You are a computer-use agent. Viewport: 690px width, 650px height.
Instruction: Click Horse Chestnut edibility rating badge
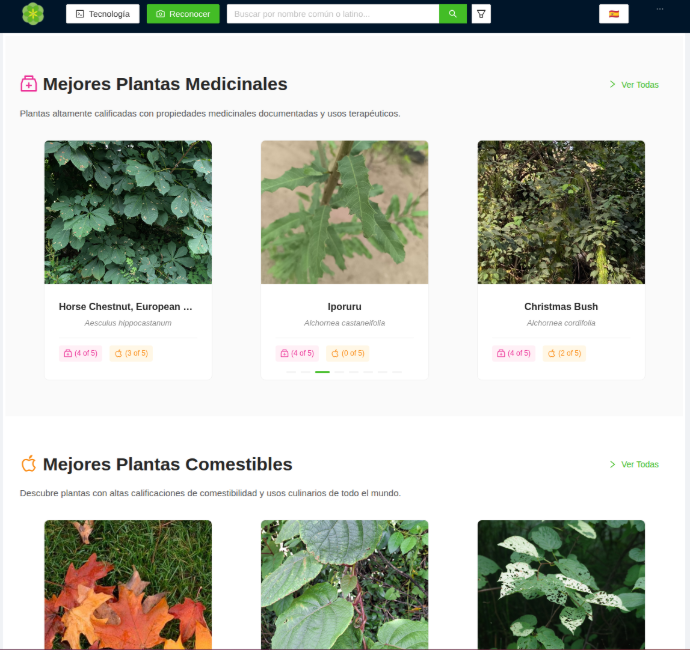point(131,353)
